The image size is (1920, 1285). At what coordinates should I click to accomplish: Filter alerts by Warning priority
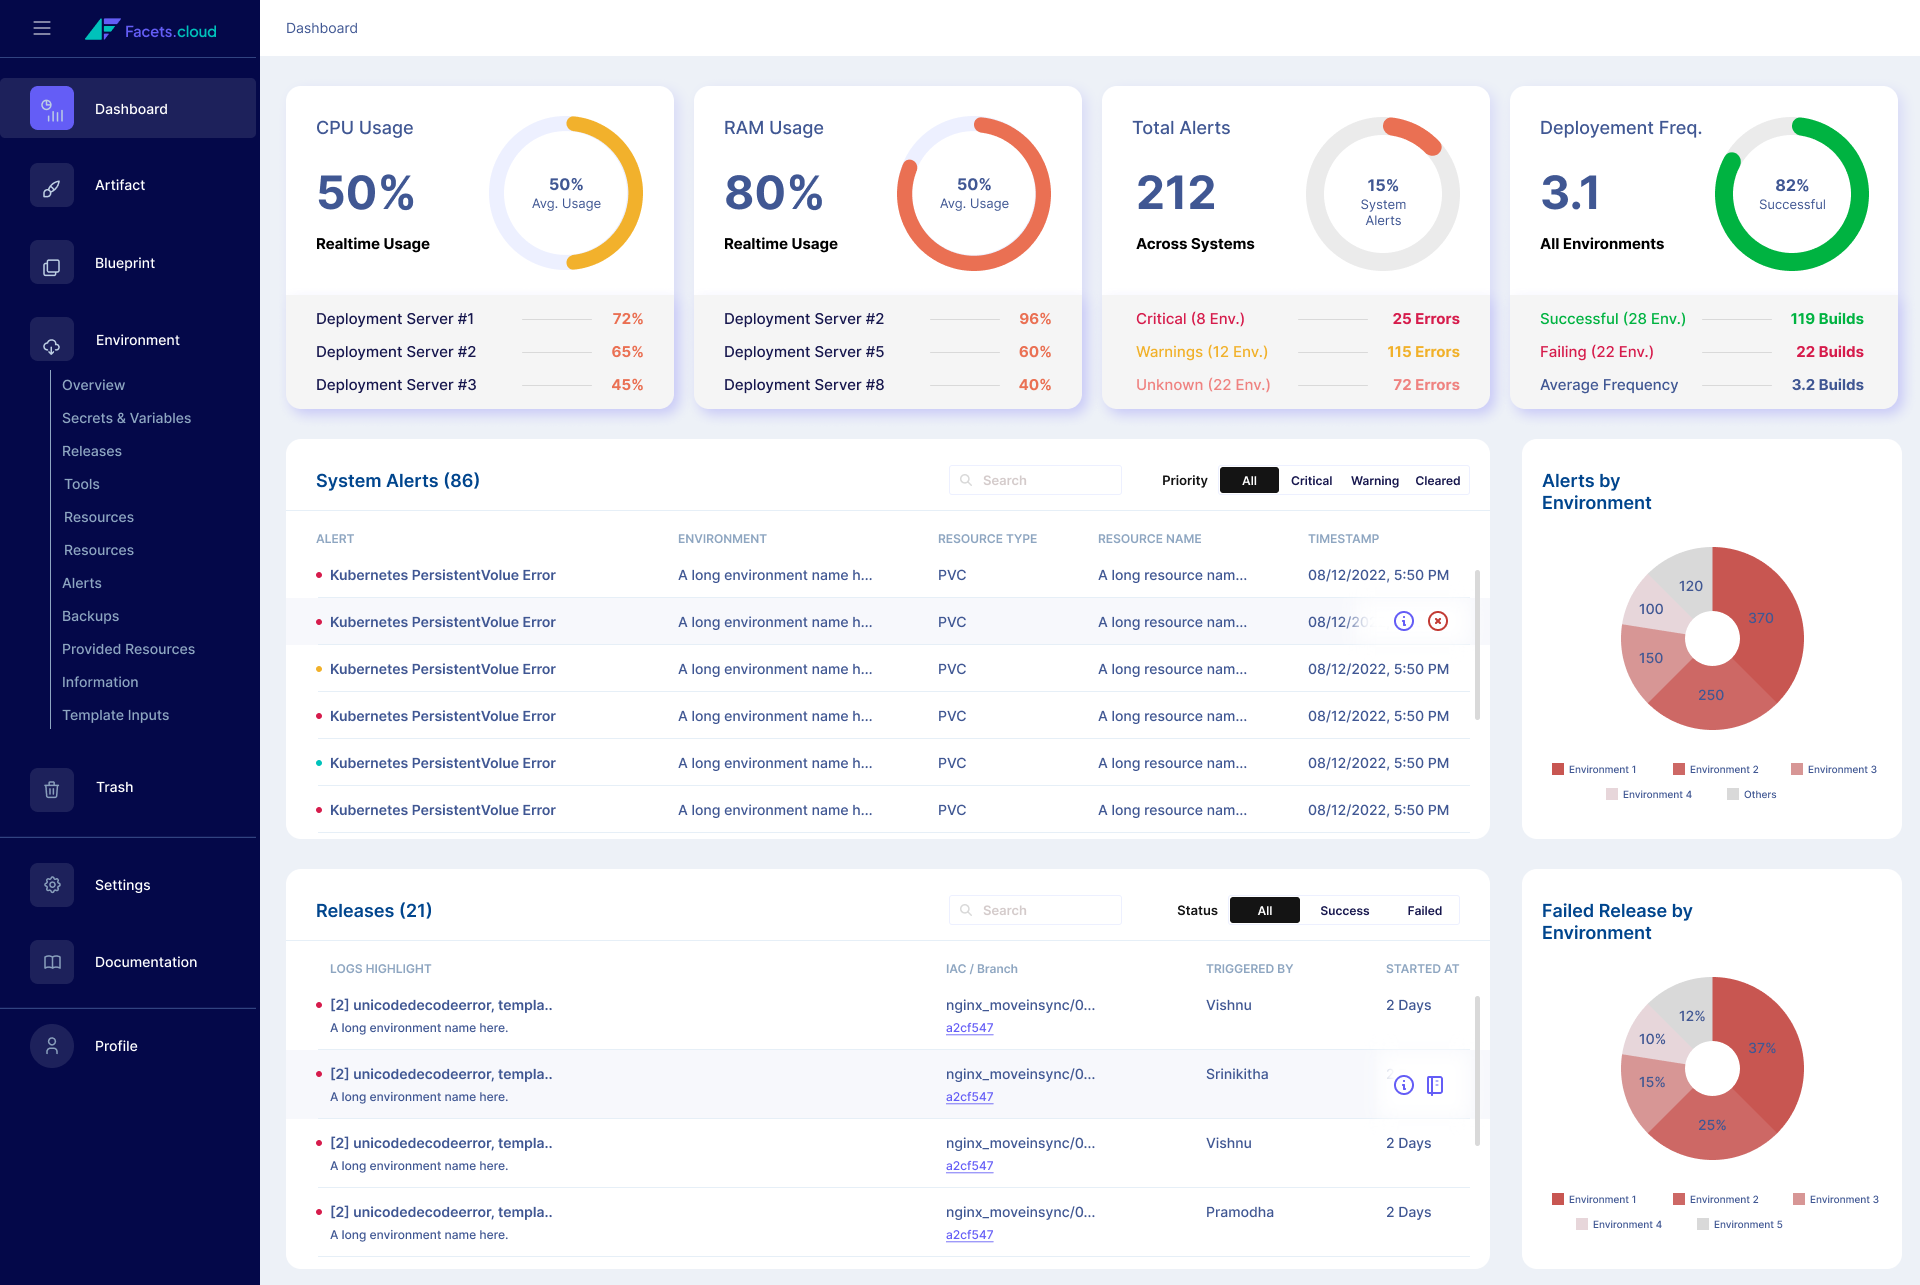(1374, 480)
